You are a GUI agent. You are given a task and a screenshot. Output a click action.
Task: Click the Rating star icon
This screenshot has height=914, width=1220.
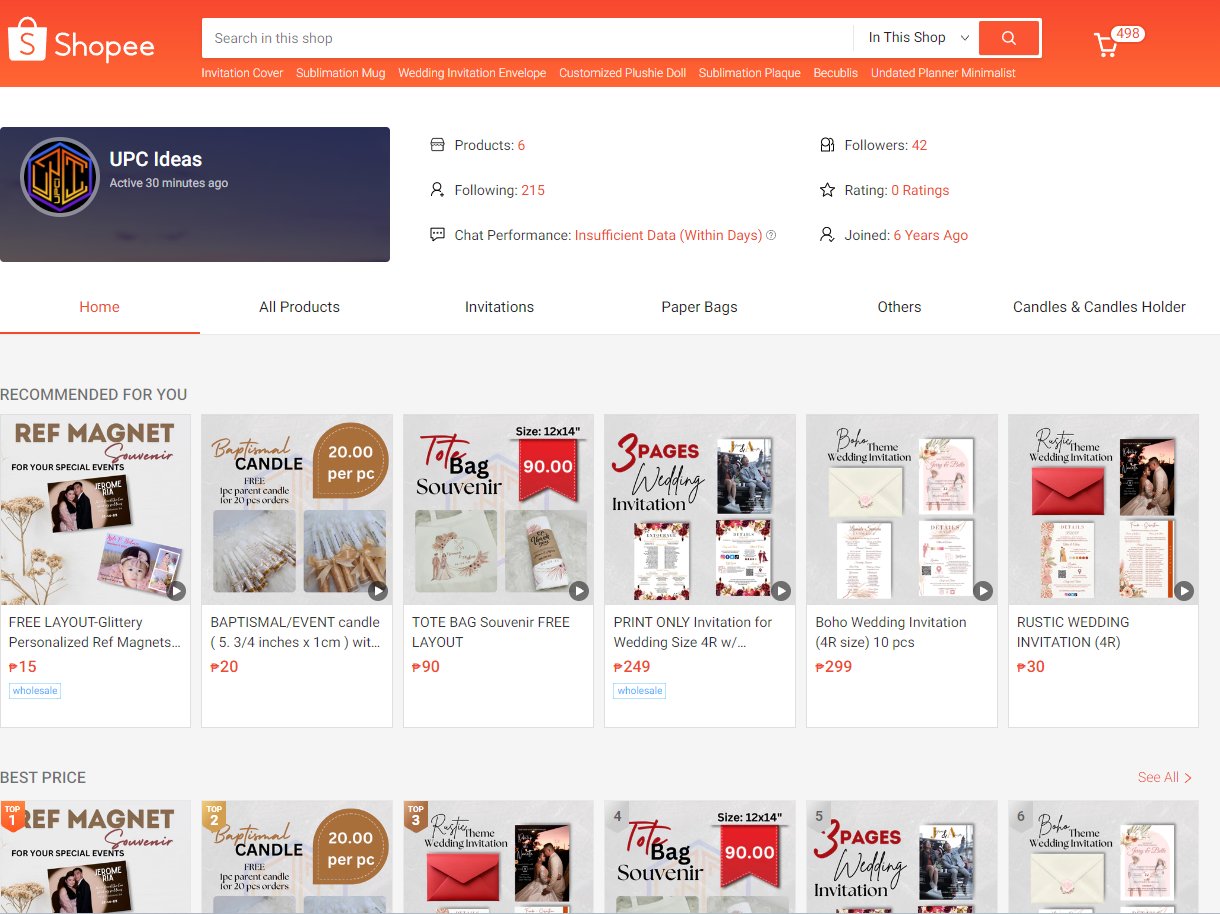click(827, 190)
